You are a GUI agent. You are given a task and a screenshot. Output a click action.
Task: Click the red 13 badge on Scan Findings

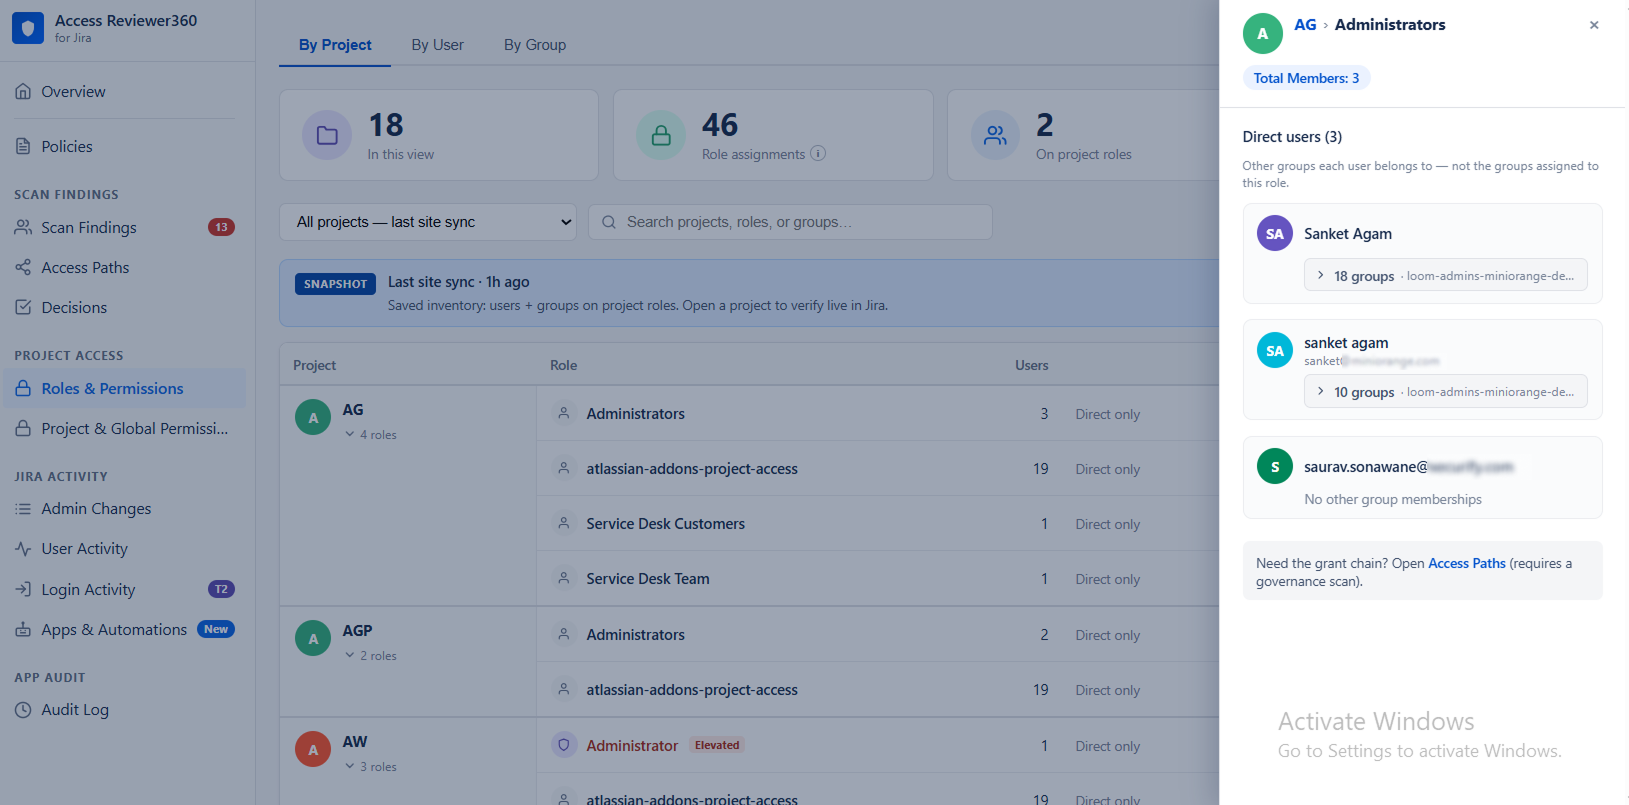221,227
